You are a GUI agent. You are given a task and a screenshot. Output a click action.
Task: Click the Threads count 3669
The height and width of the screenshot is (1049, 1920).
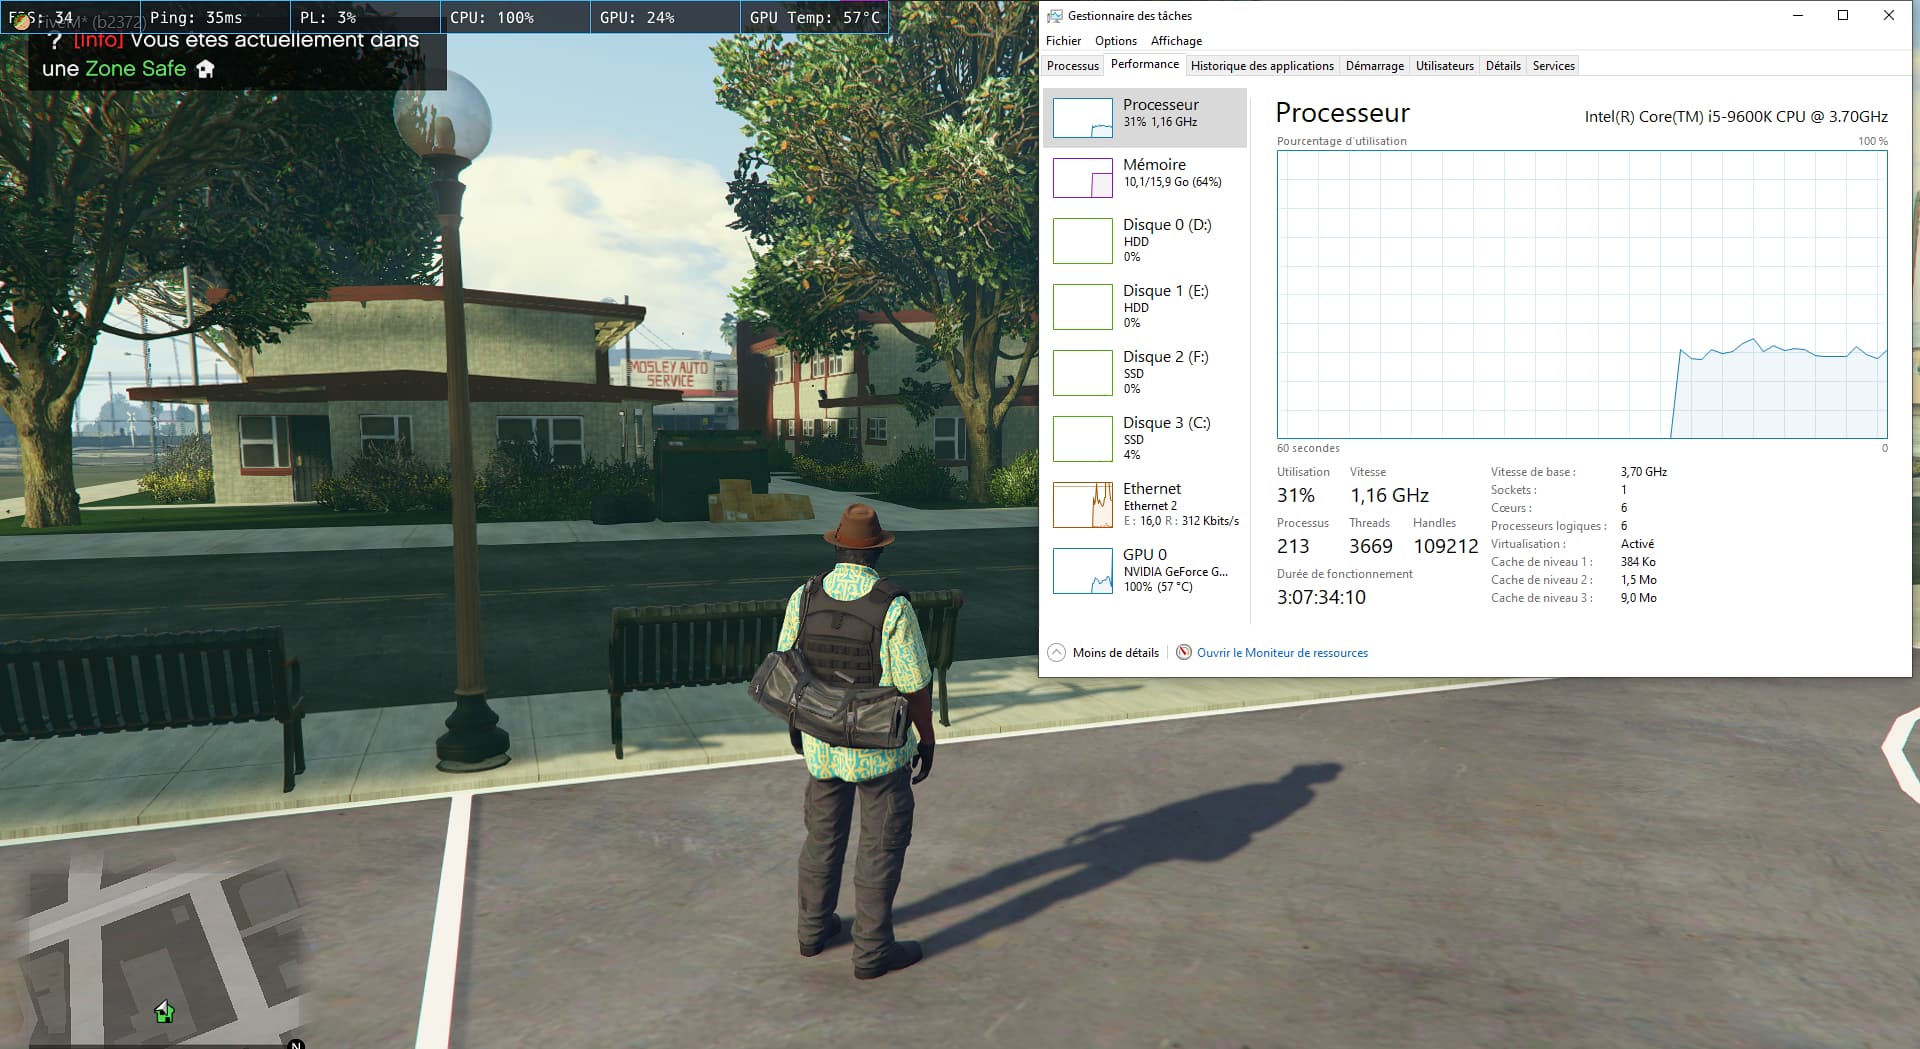1370,546
